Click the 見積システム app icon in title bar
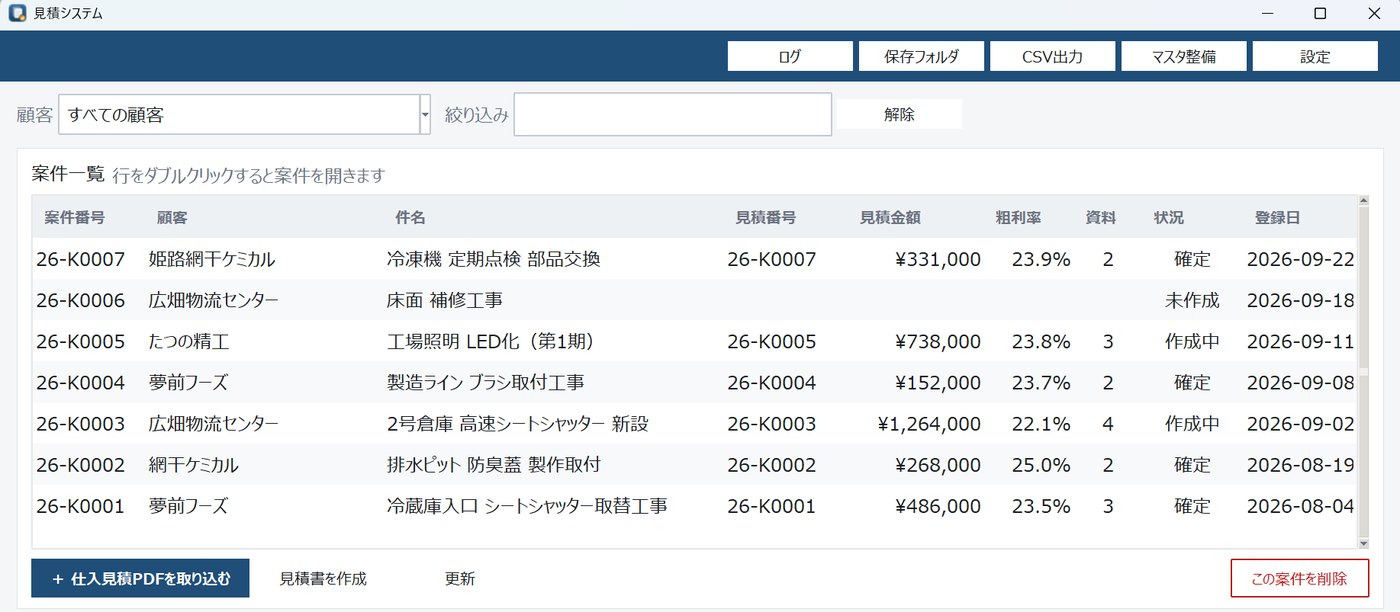The height and width of the screenshot is (612, 1400). tap(17, 14)
